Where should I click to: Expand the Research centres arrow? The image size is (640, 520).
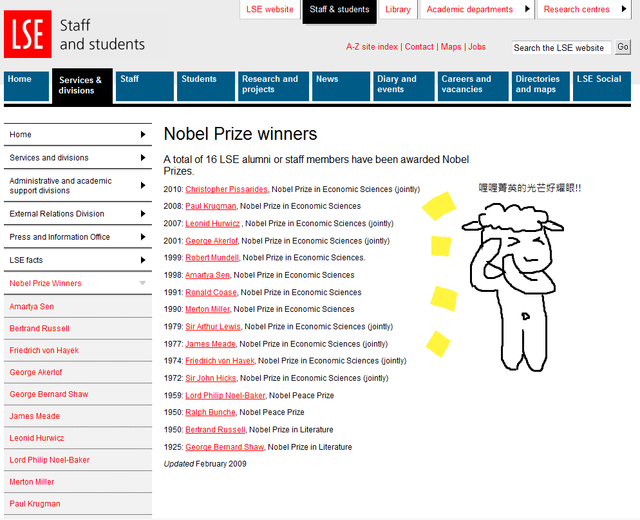[624, 9]
